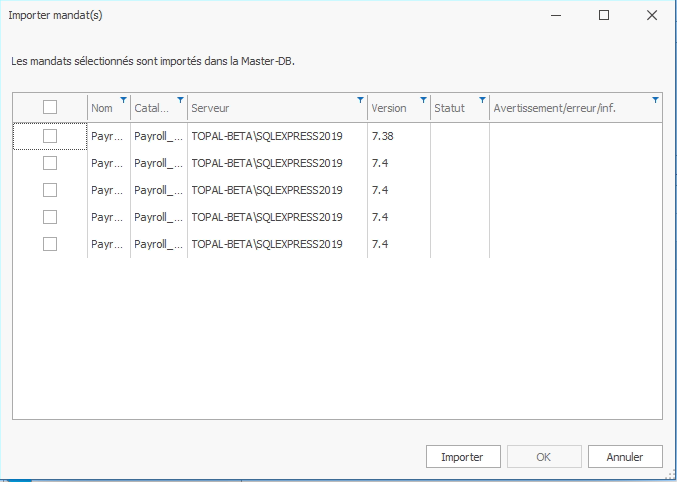Open the Version column filter icon
The height and width of the screenshot is (482, 677).
[x=423, y=100]
